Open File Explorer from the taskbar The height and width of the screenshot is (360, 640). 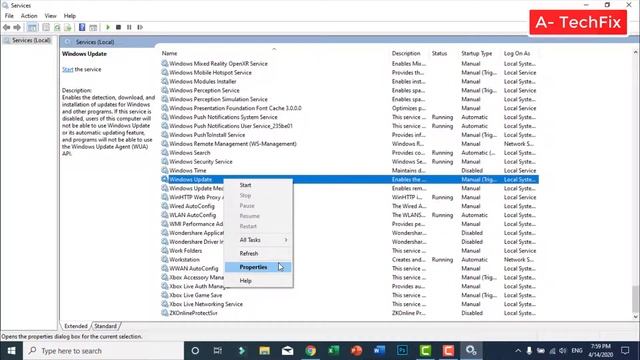[264, 351]
